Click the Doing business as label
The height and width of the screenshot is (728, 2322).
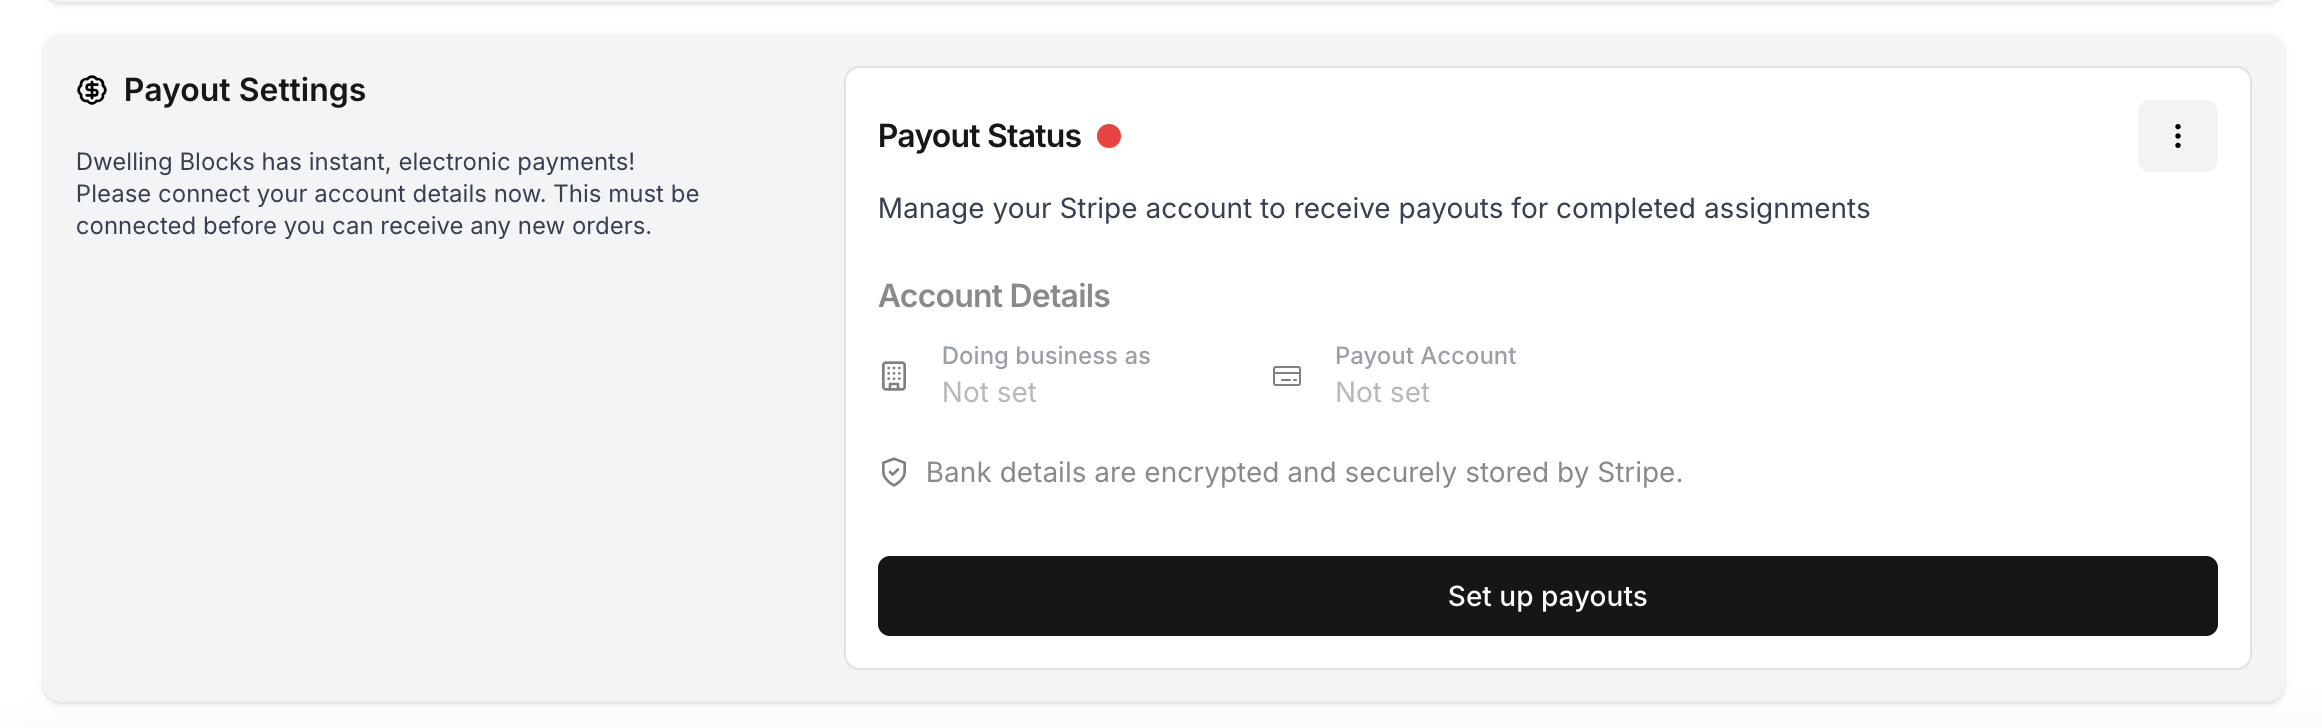pos(1046,356)
